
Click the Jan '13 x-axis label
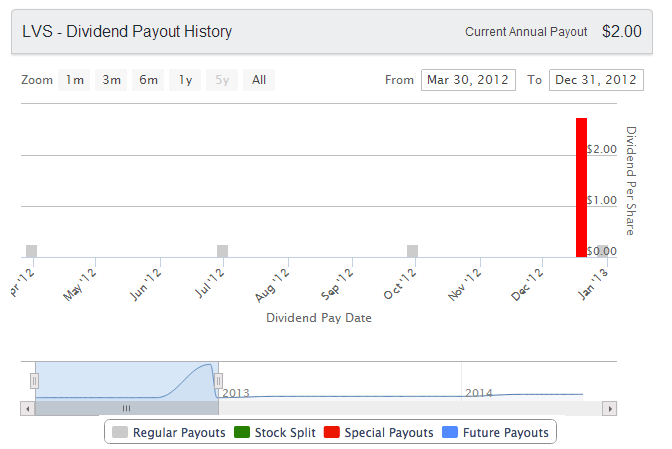click(x=592, y=284)
